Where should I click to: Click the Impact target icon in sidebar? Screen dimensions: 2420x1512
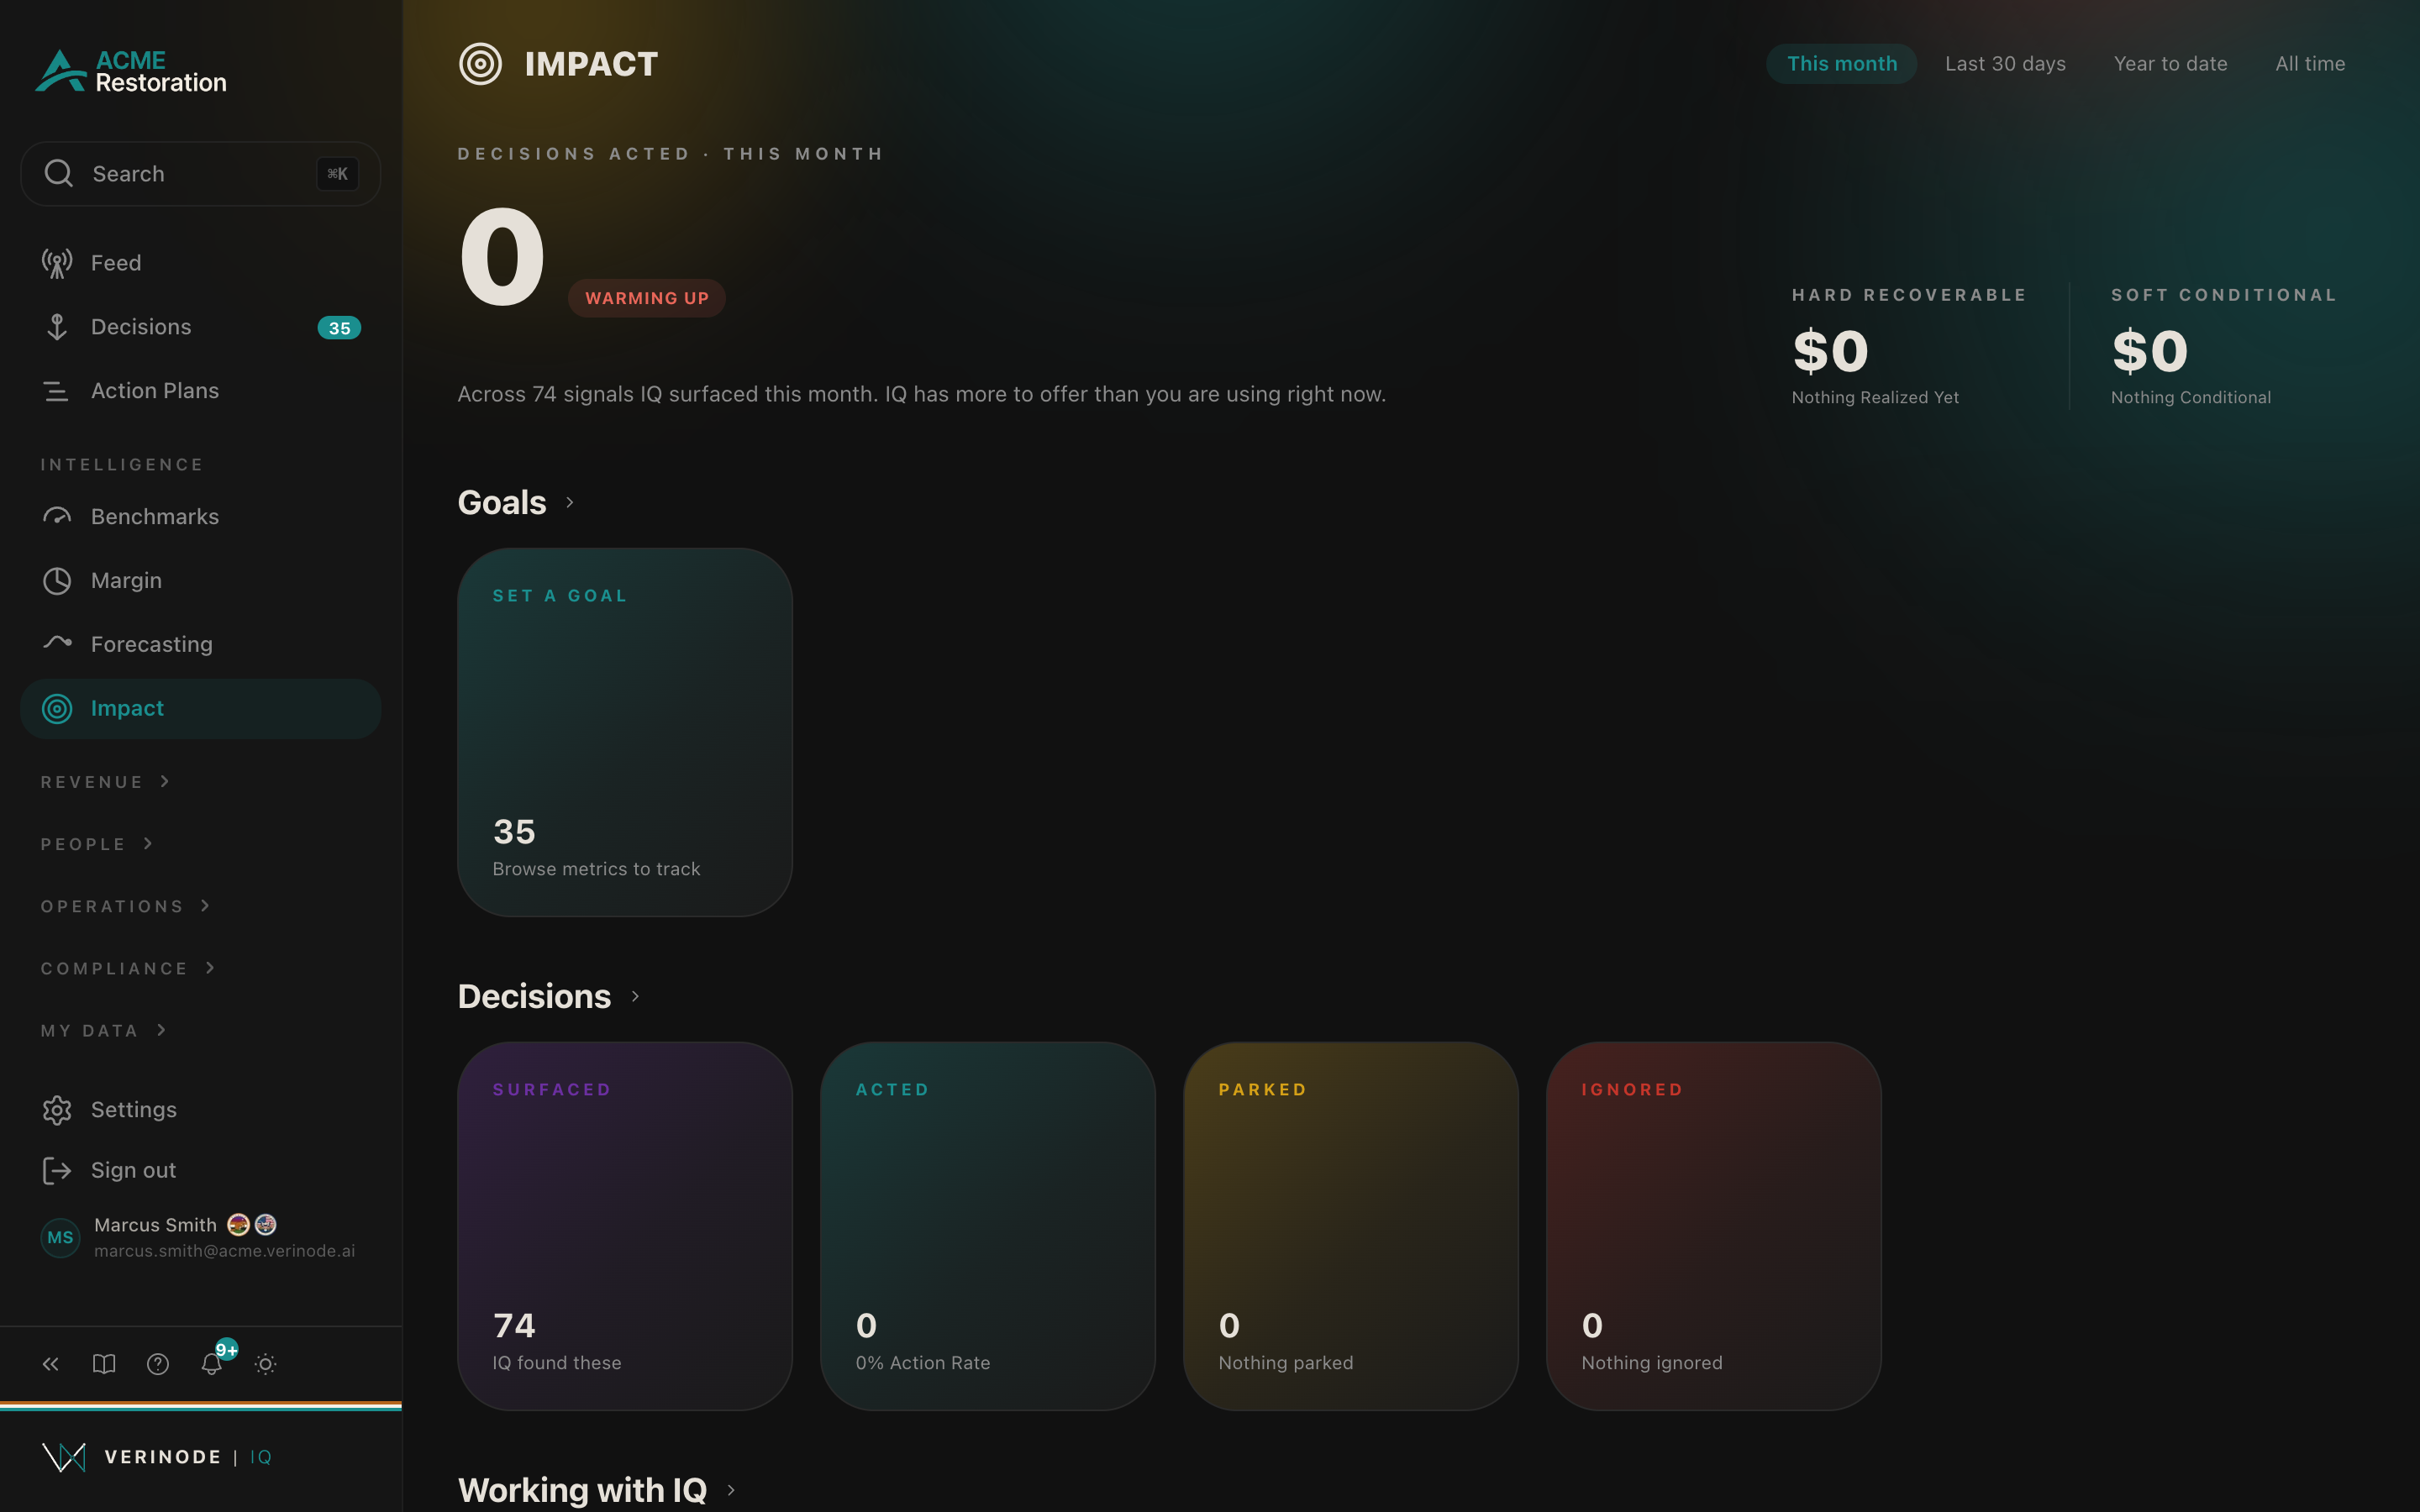[57, 709]
